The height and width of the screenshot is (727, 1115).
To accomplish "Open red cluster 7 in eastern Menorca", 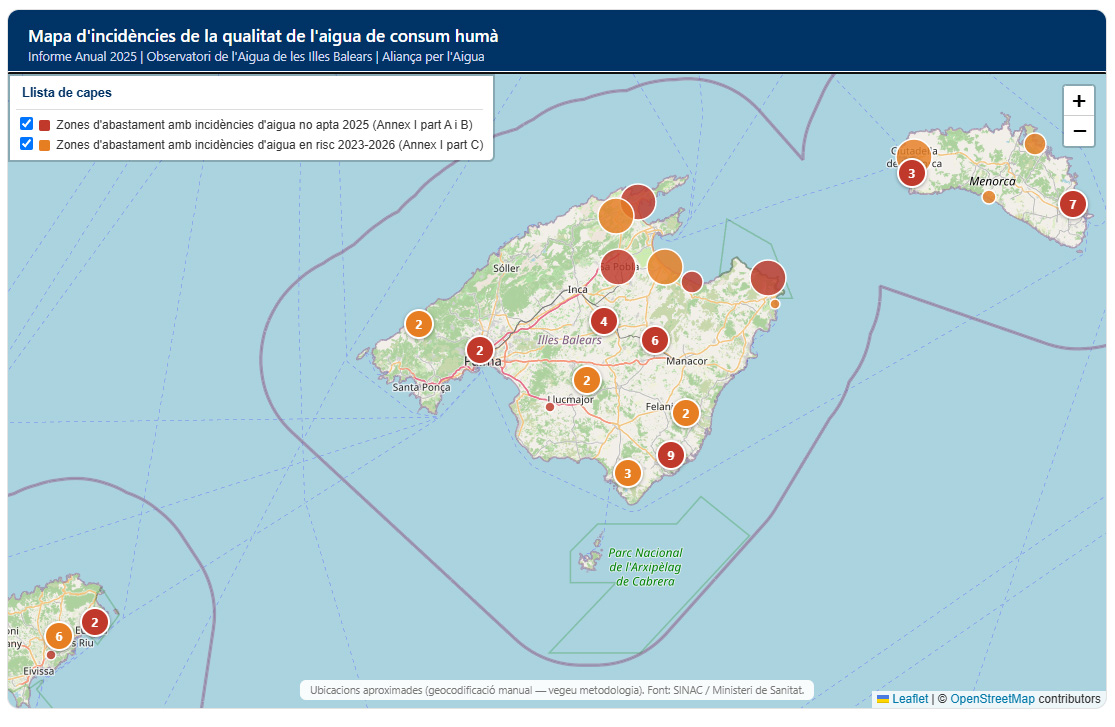I will pos(1073,205).
